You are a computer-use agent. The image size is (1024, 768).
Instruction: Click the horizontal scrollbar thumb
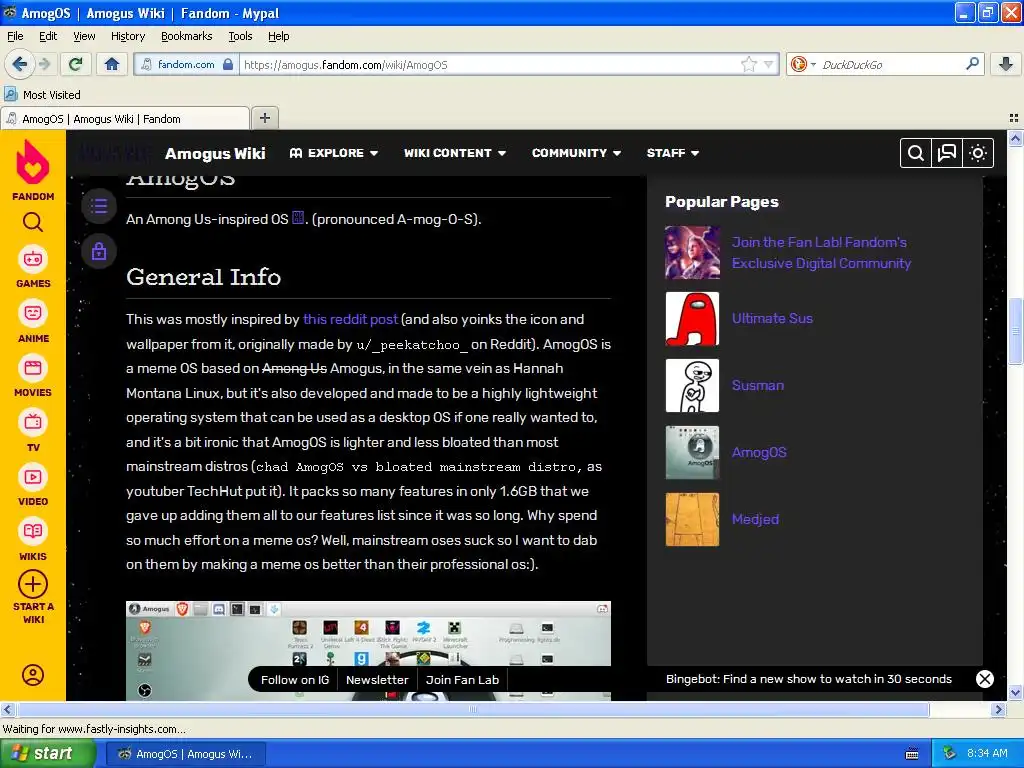[x=472, y=709]
